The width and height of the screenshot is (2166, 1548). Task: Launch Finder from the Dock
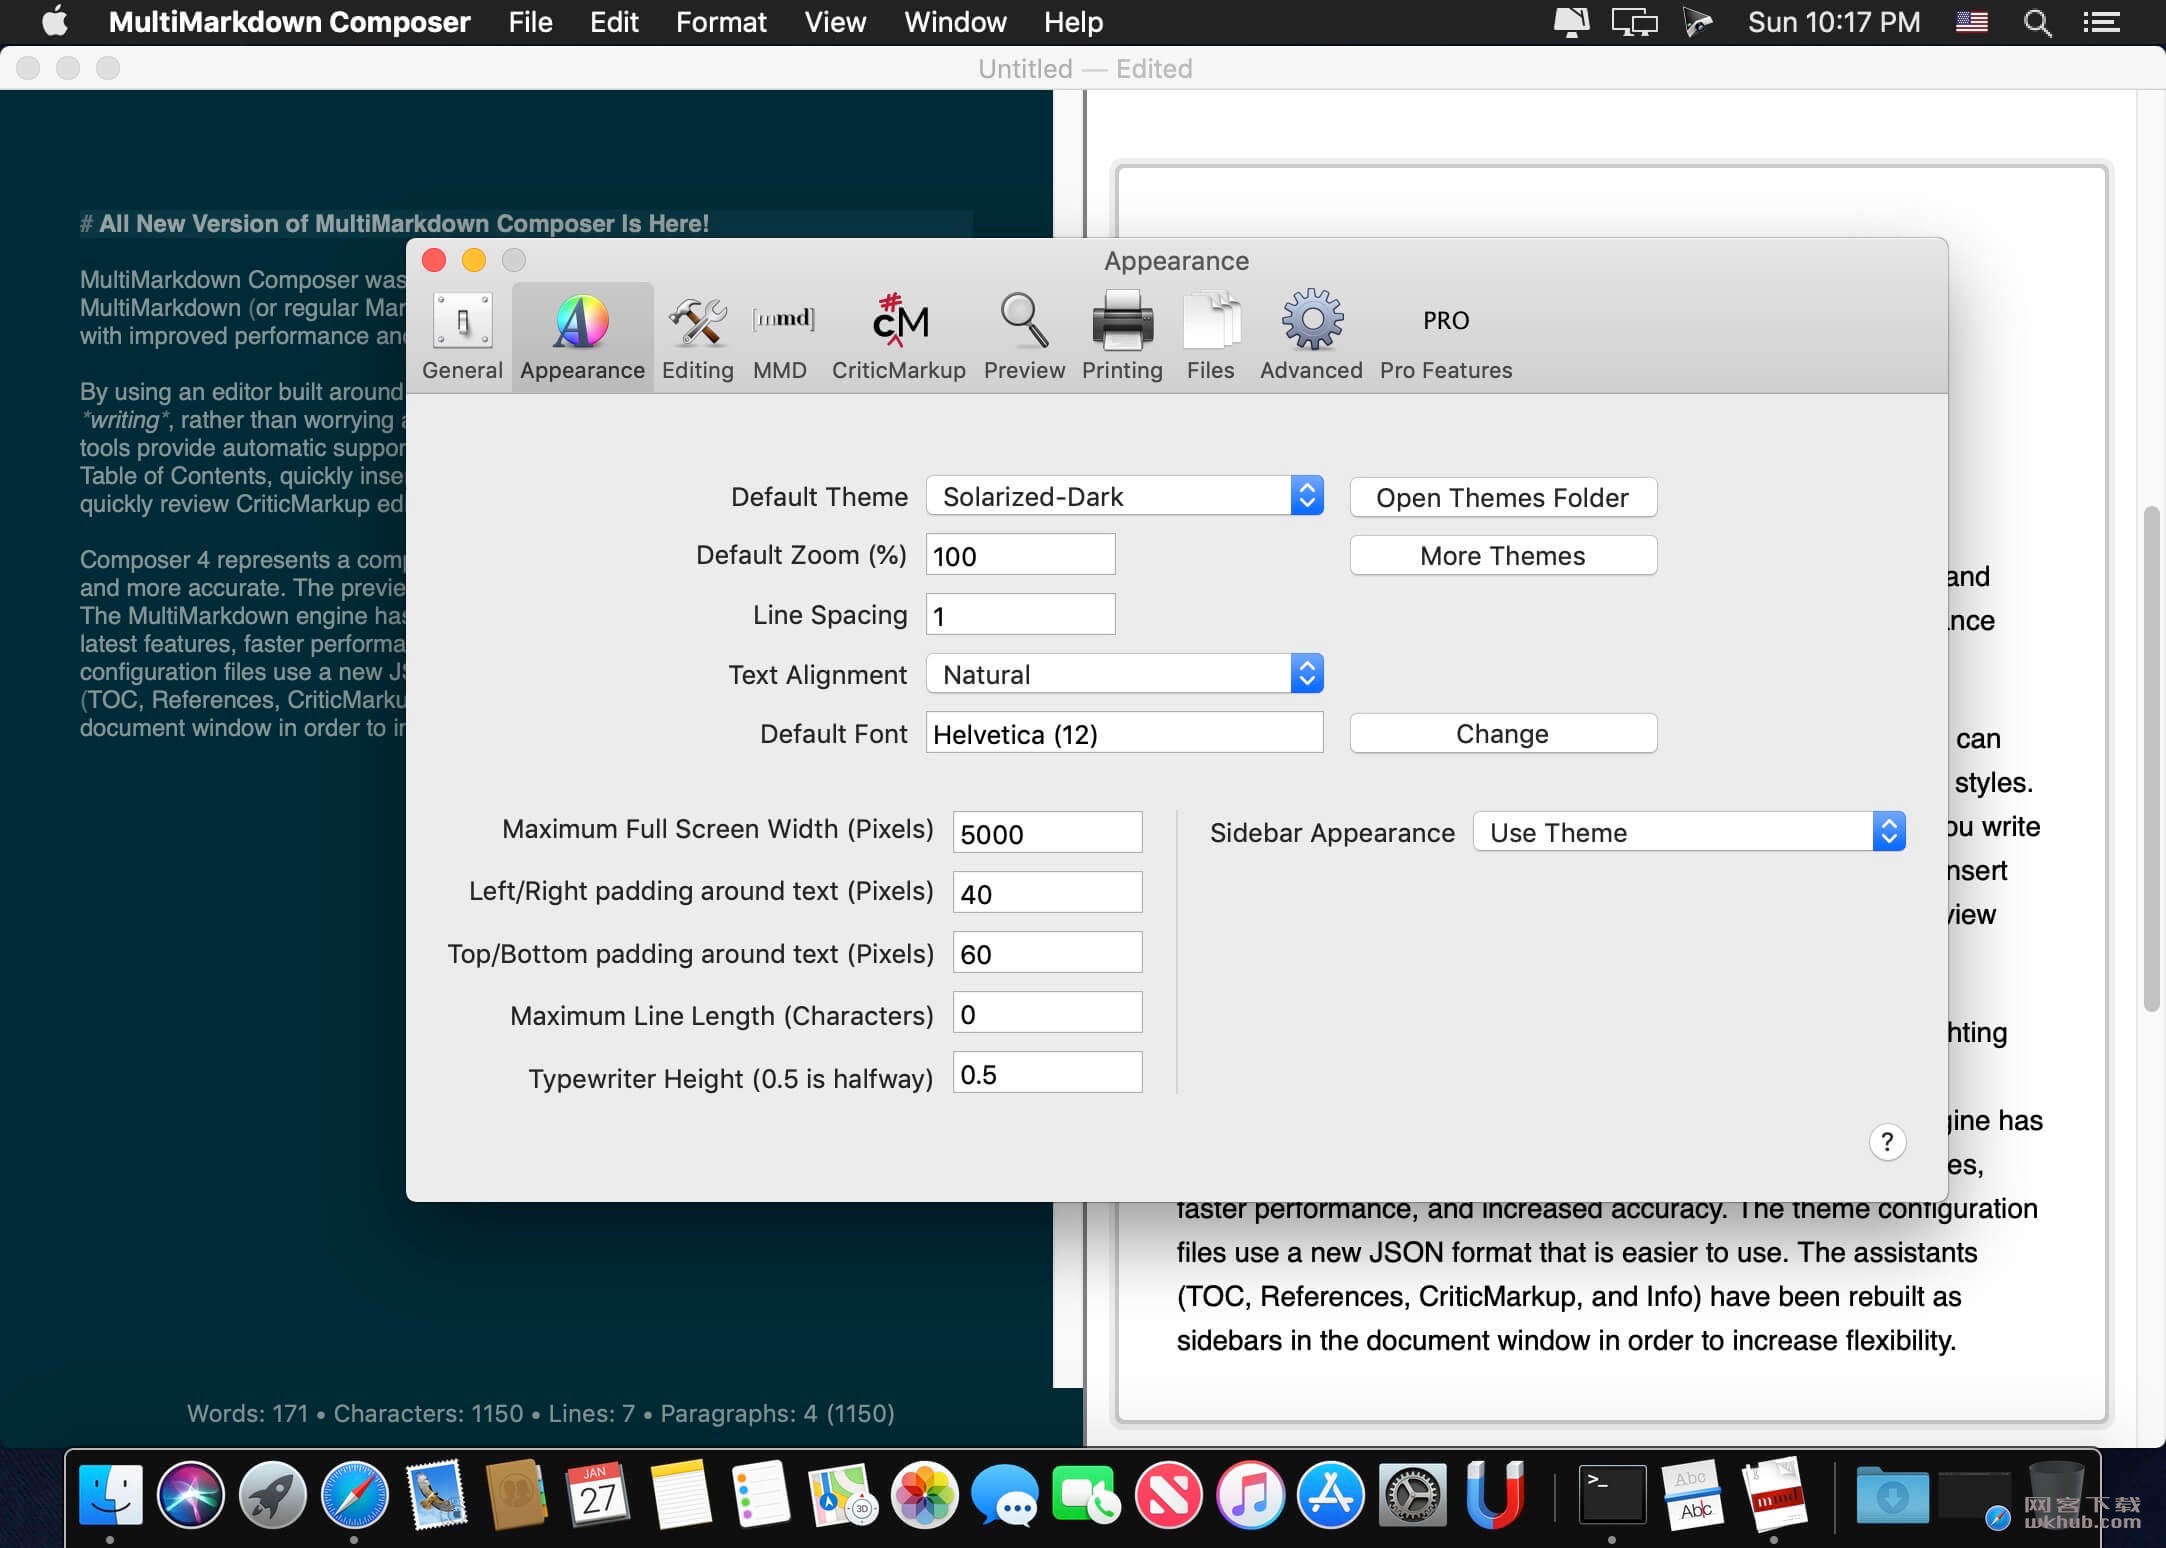tap(110, 1495)
